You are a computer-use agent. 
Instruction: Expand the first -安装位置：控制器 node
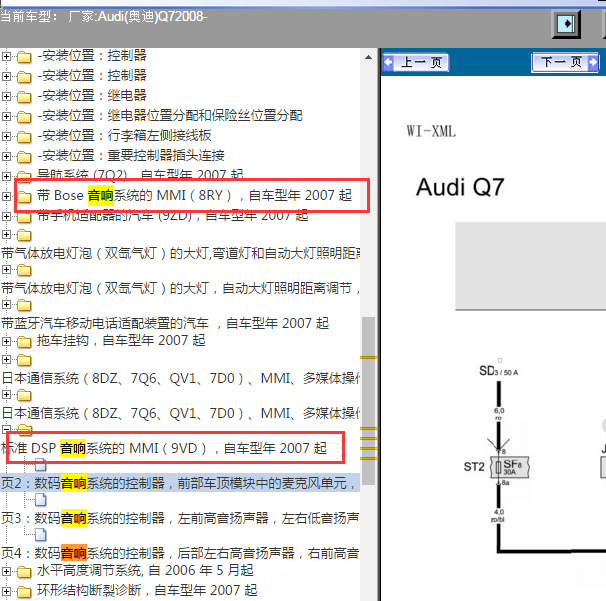coord(6,56)
